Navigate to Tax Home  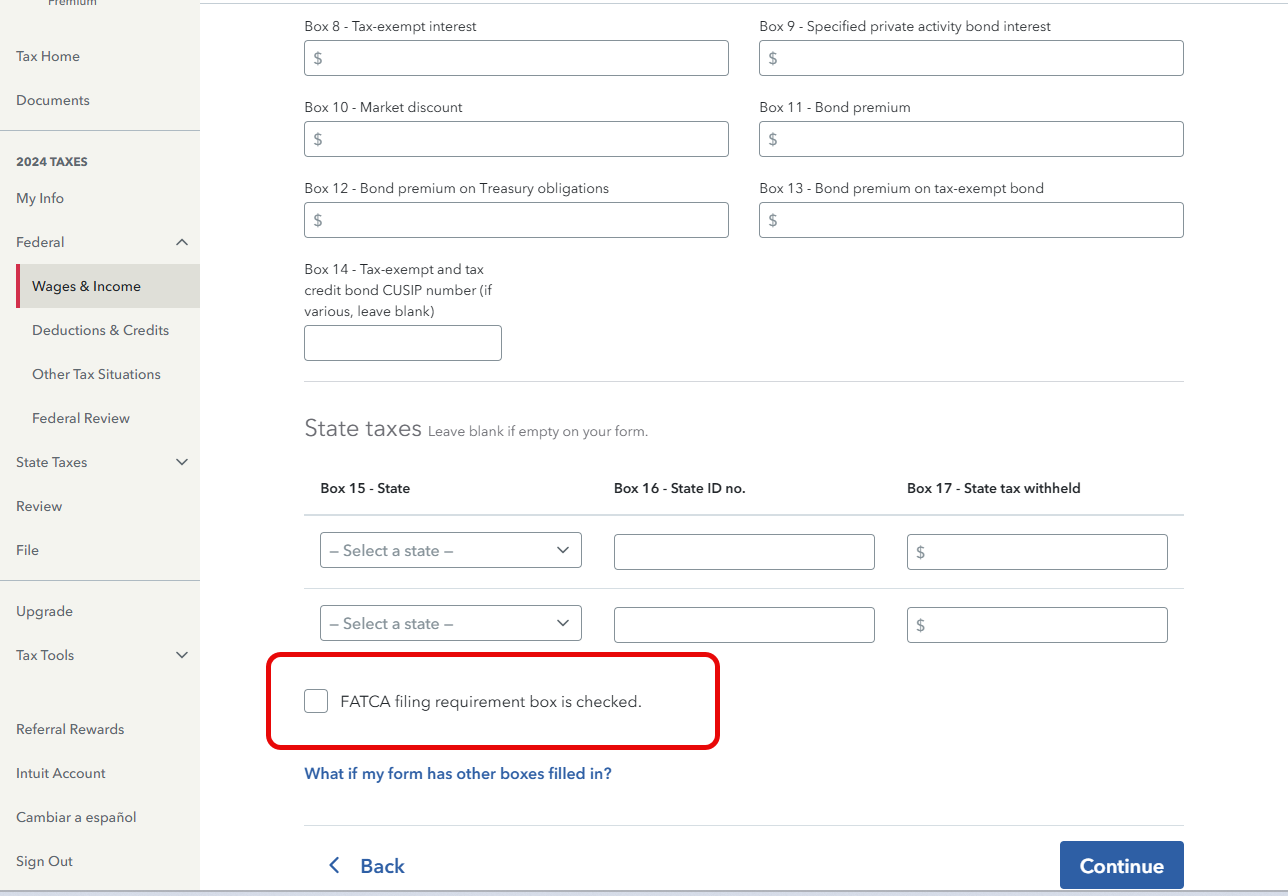[48, 56]
